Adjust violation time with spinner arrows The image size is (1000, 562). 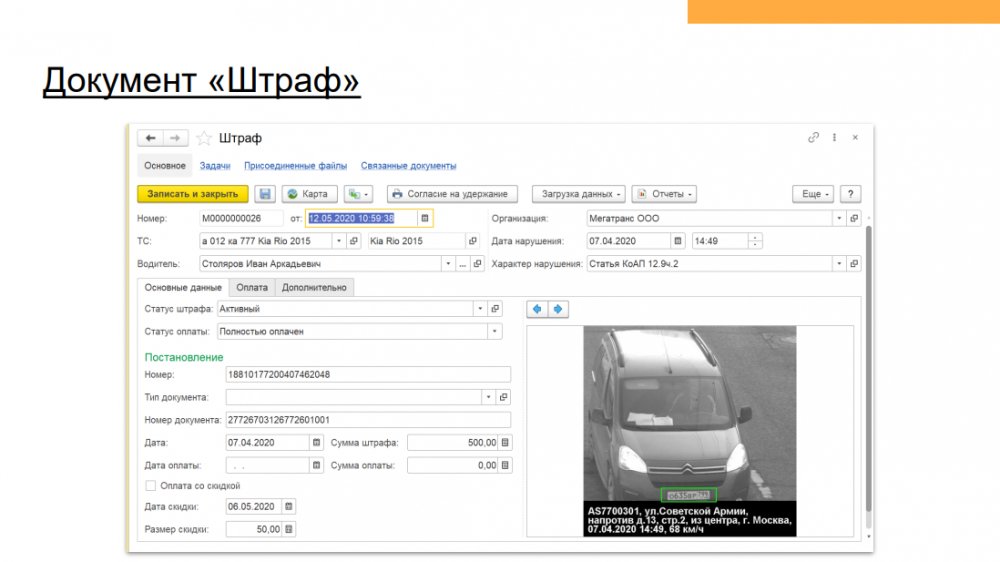pos(755,241)
